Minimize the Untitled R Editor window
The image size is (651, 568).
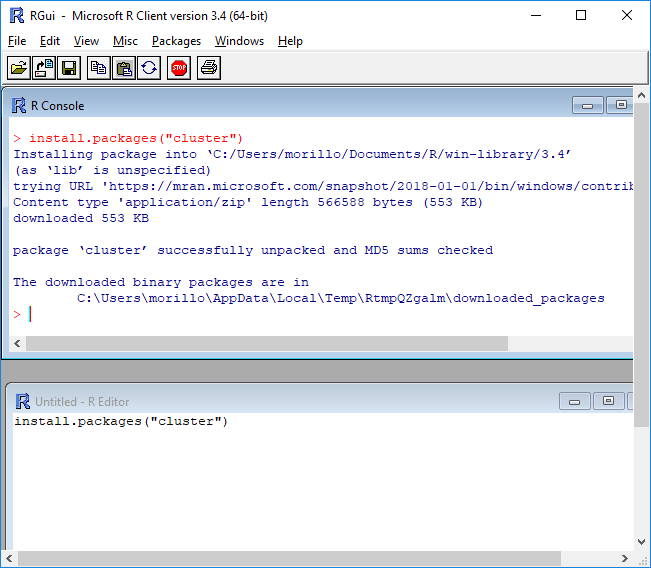click(575, 402)
